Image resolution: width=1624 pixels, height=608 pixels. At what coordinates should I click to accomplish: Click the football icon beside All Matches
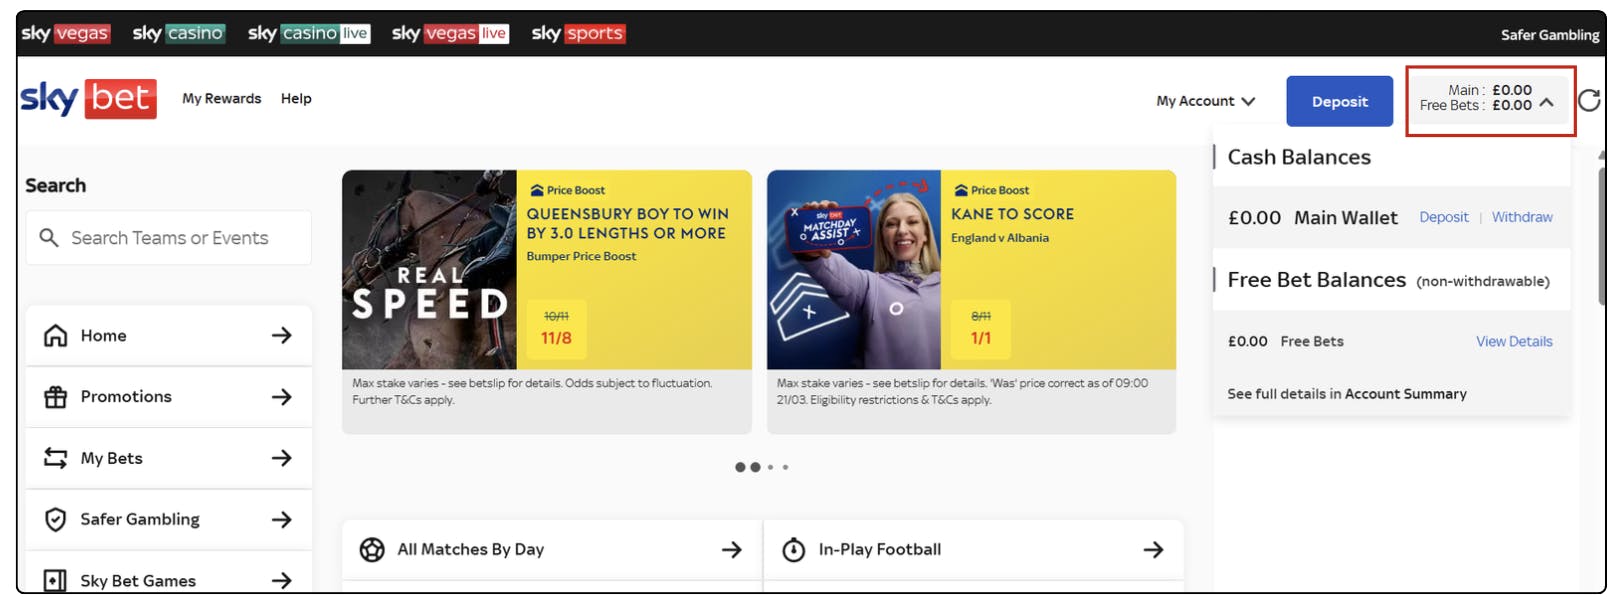tap(372, 549)
